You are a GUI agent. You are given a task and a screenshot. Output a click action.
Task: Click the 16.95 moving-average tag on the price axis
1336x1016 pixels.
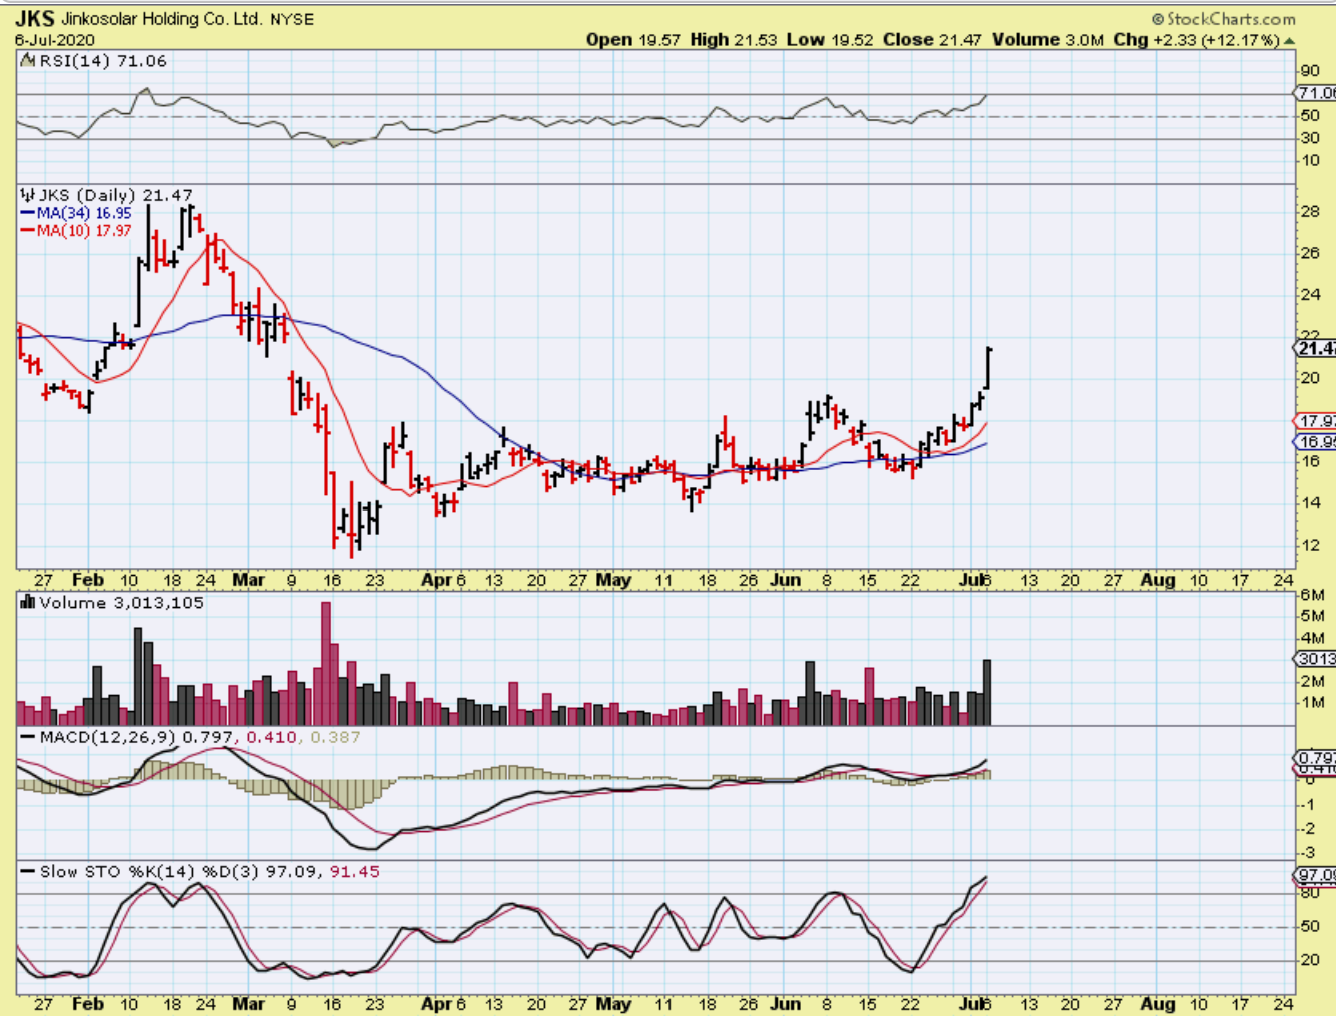[x=1316, y=441]
